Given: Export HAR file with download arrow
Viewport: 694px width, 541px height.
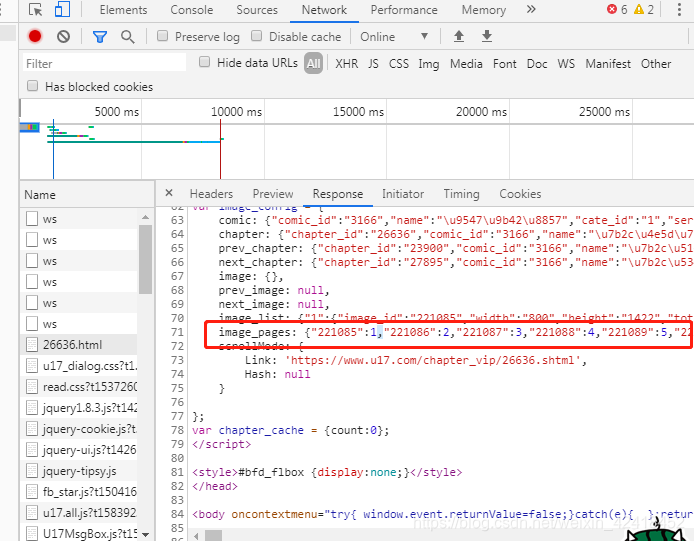Looking at the screenshot, I should point(487,36).
